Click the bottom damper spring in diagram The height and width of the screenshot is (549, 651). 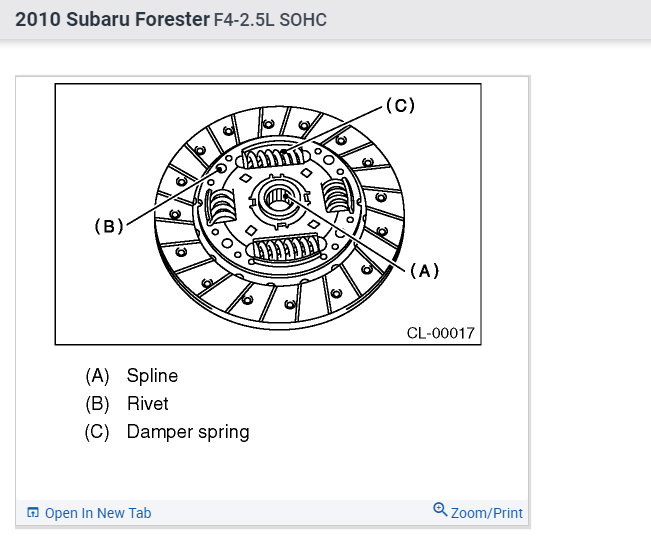coord(286,248)
